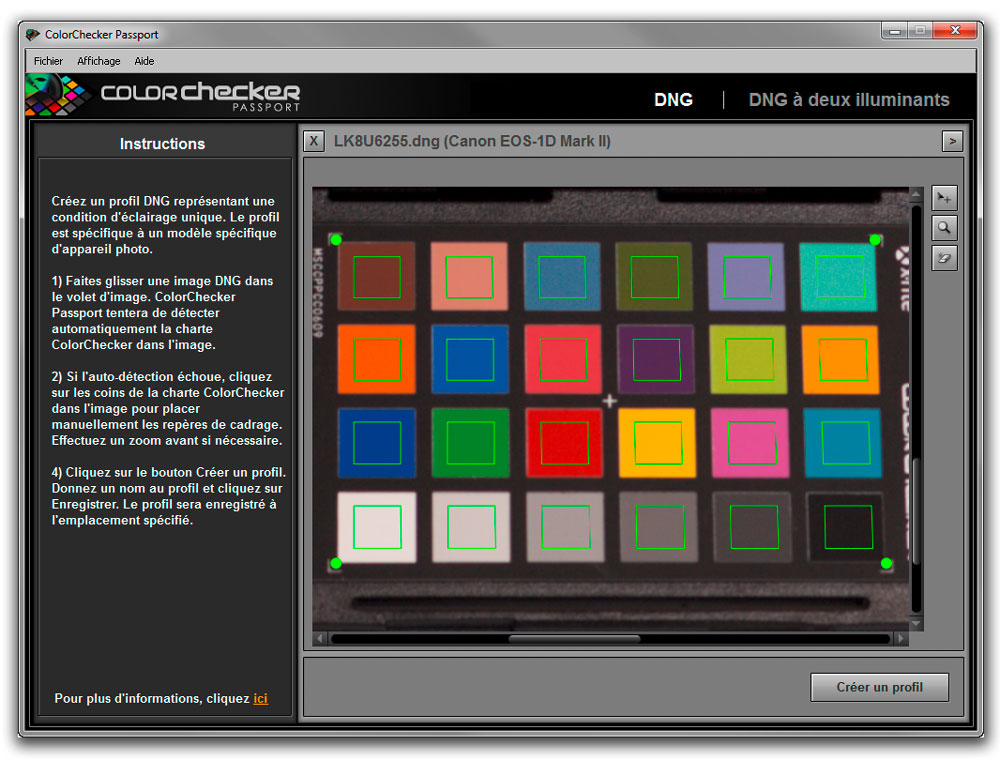The height and width of the screenshot is (760, 1000).
Task: Click the ColorChecker Passport title bar icon
Action: [x=32, y=34]
